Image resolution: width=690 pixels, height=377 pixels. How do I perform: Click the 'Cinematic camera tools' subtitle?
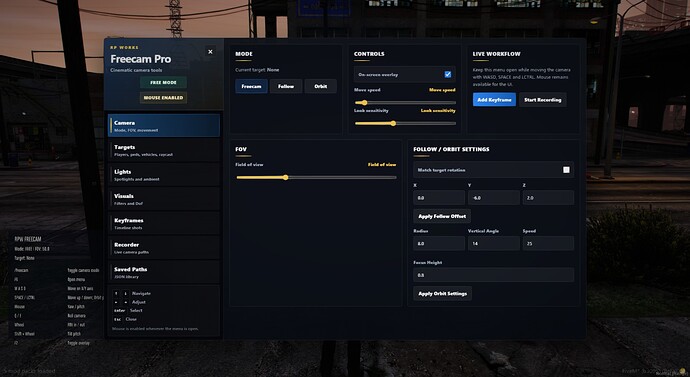point(136,70)
